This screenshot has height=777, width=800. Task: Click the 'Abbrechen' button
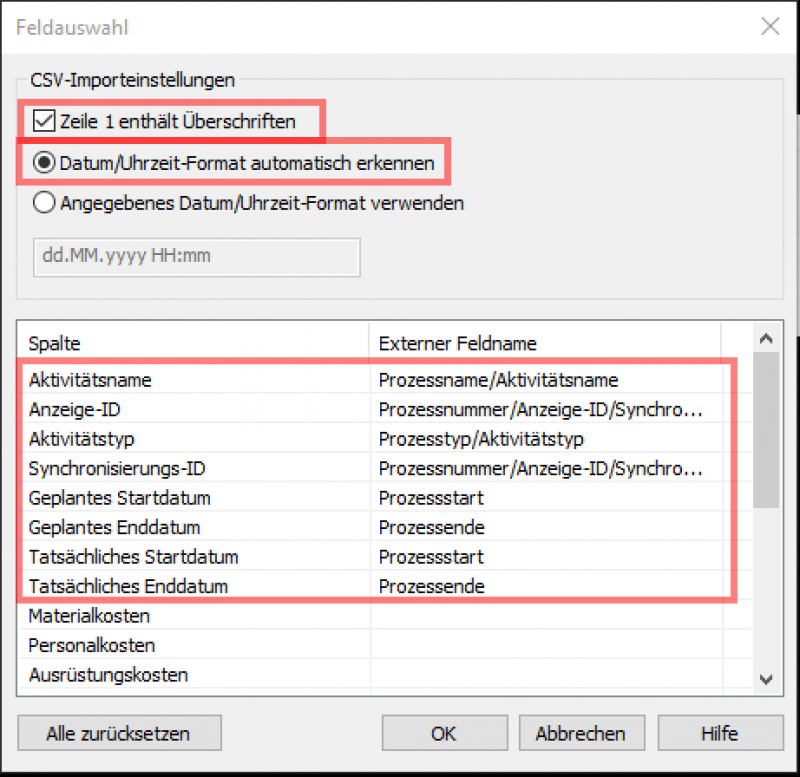pyautogui.click(x=580, y=734)
